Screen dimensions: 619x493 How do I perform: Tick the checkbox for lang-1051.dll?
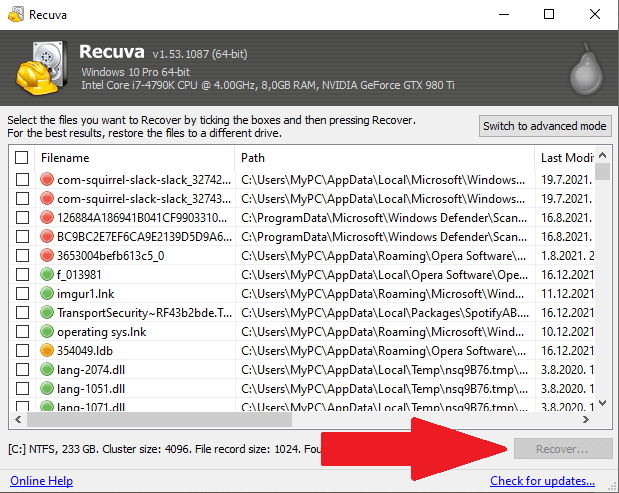coord(23,388)
